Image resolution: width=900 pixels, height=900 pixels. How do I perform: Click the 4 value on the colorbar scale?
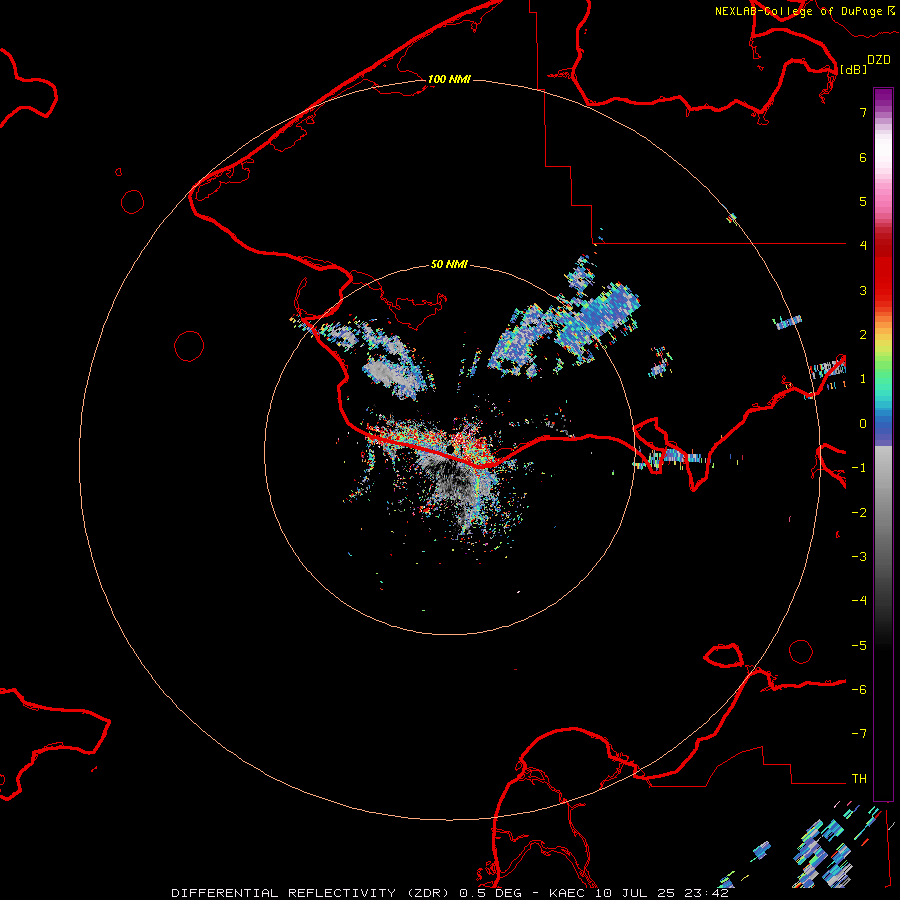(863, 246)
